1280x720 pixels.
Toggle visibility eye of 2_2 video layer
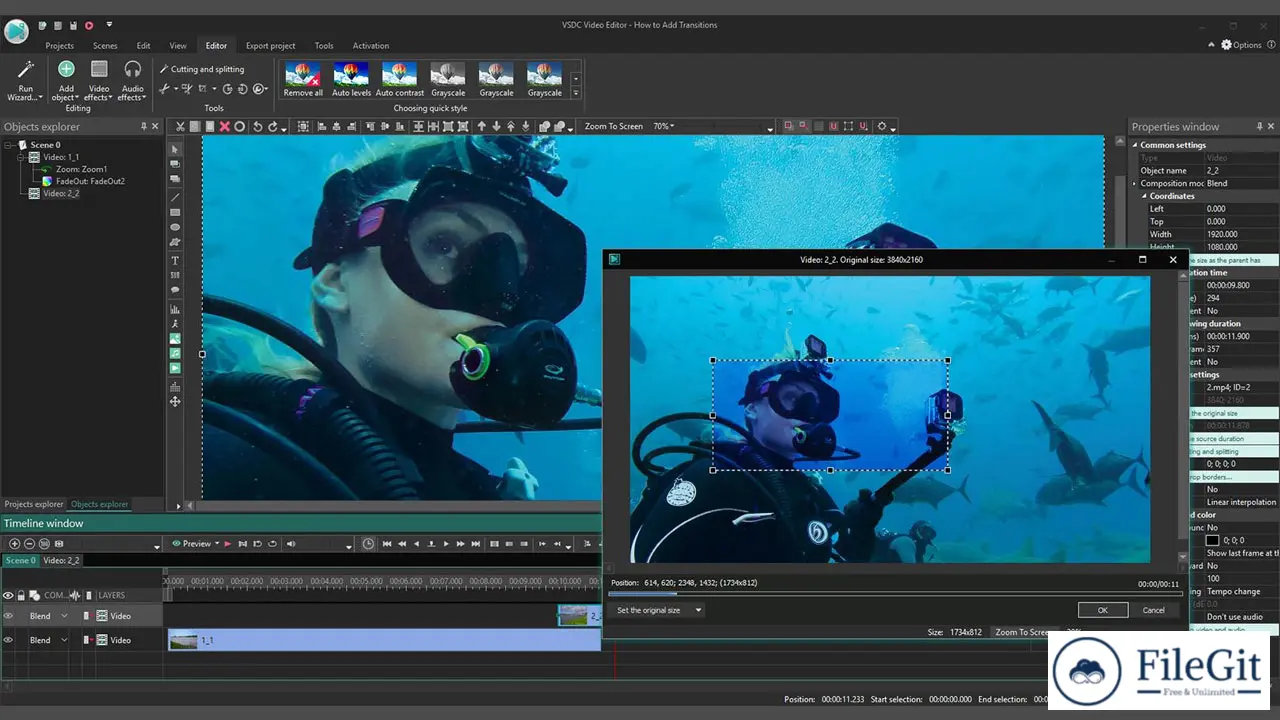coord(8,616)
